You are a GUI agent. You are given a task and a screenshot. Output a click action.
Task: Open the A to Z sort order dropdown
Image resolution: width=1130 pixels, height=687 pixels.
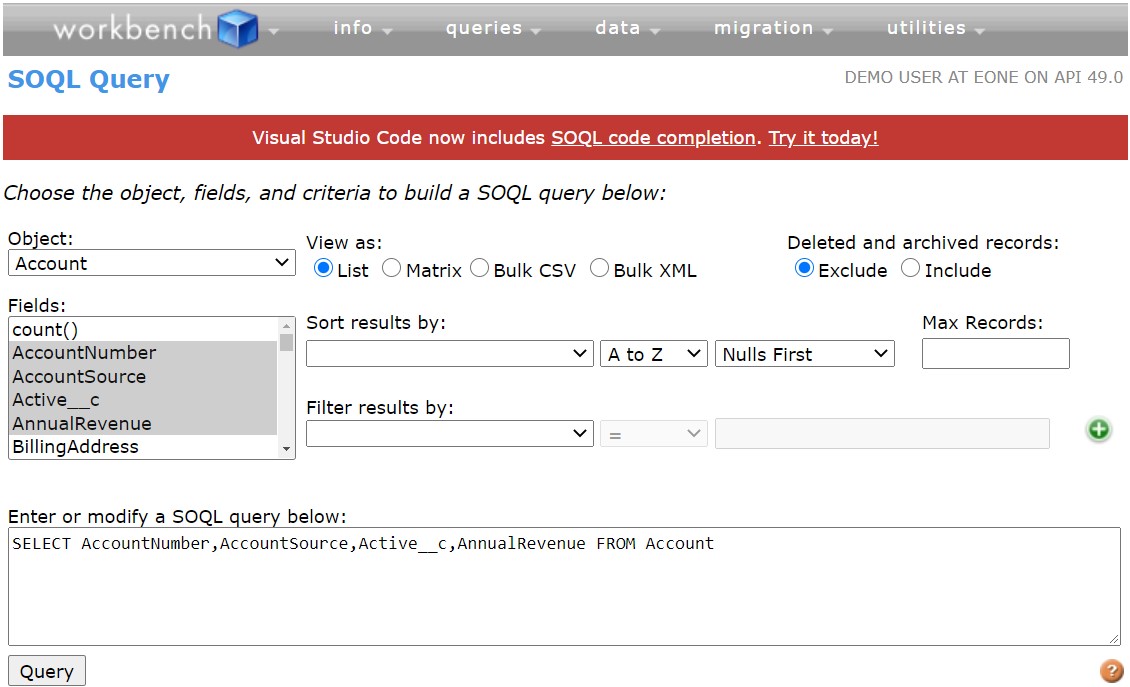coord(654,354)
